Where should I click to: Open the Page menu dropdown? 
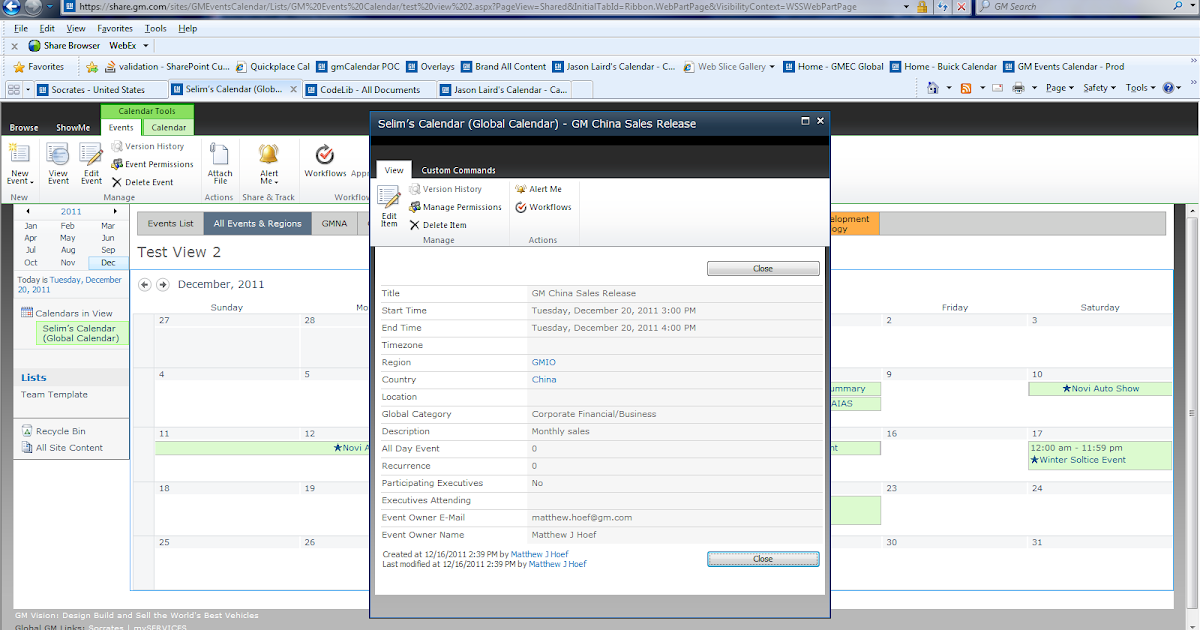click(x=1060, y=88)
